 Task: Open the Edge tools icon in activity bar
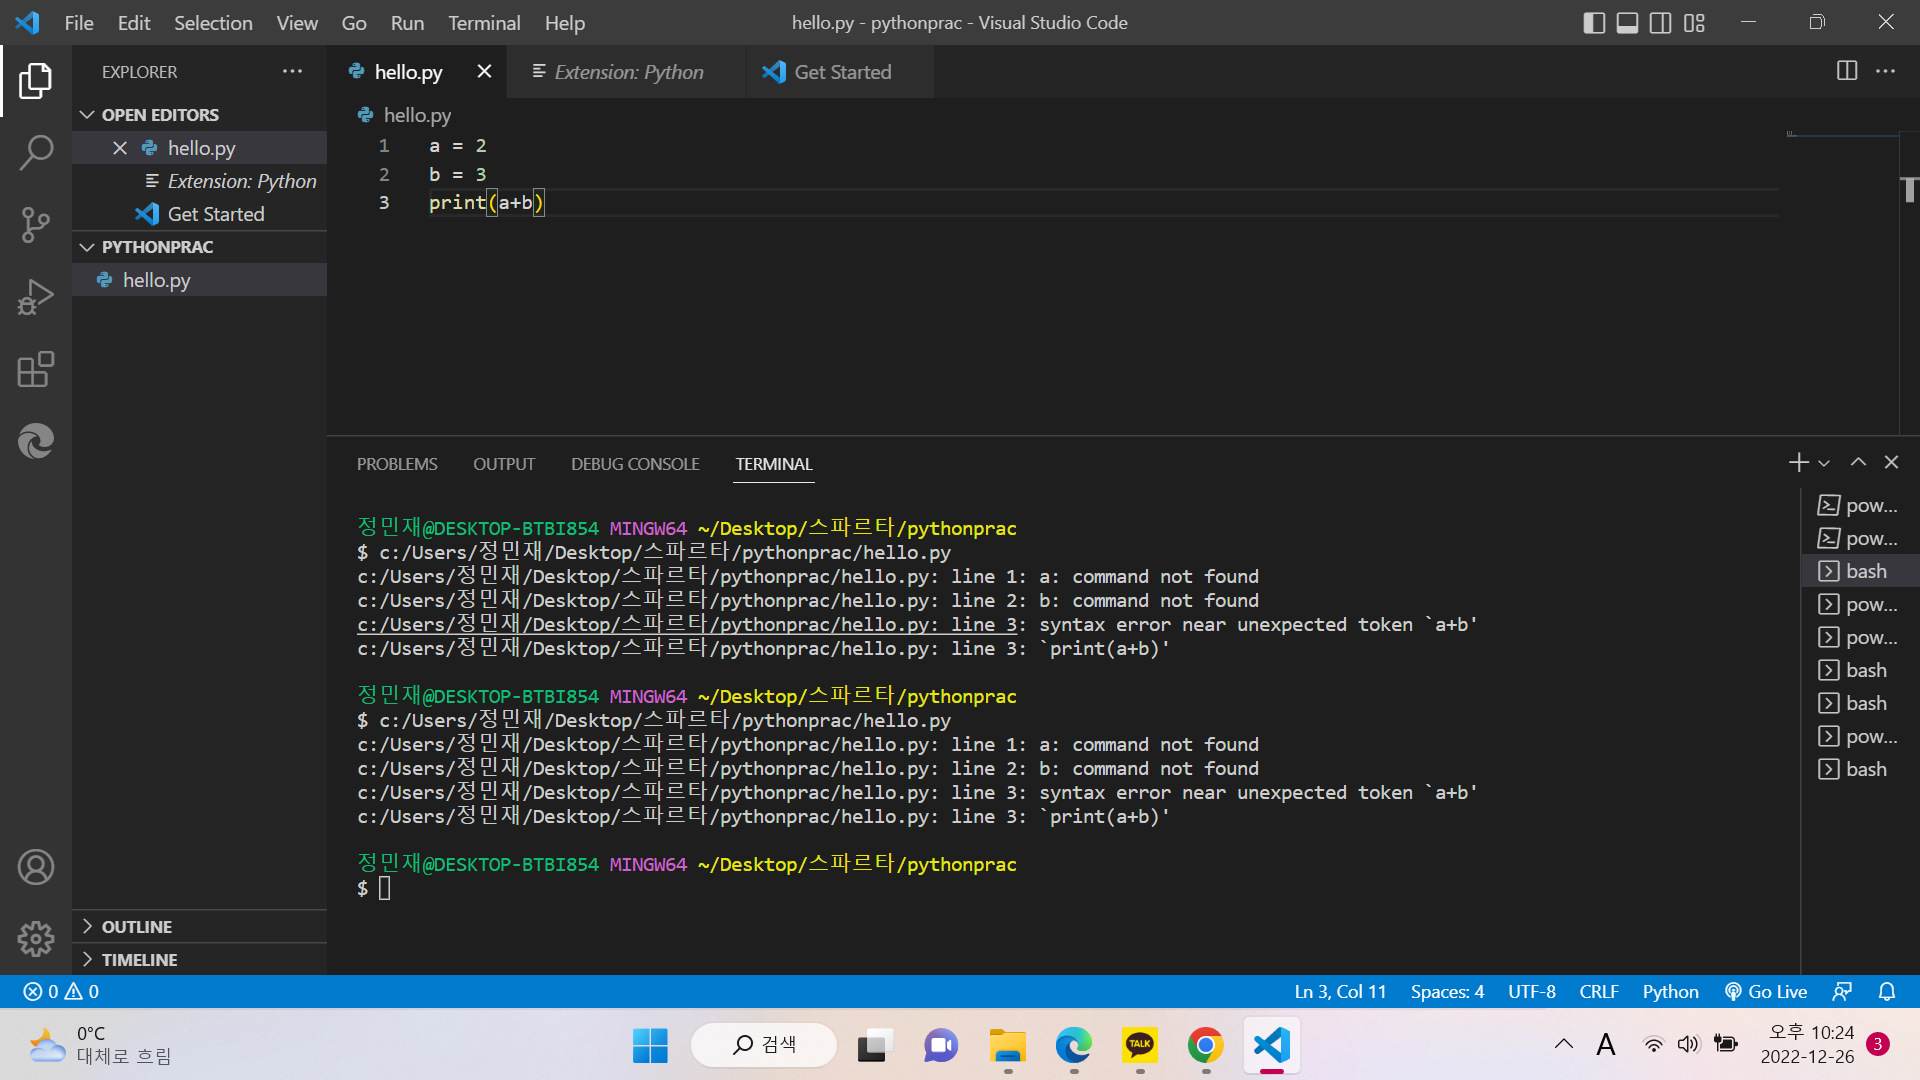[36, 441]
